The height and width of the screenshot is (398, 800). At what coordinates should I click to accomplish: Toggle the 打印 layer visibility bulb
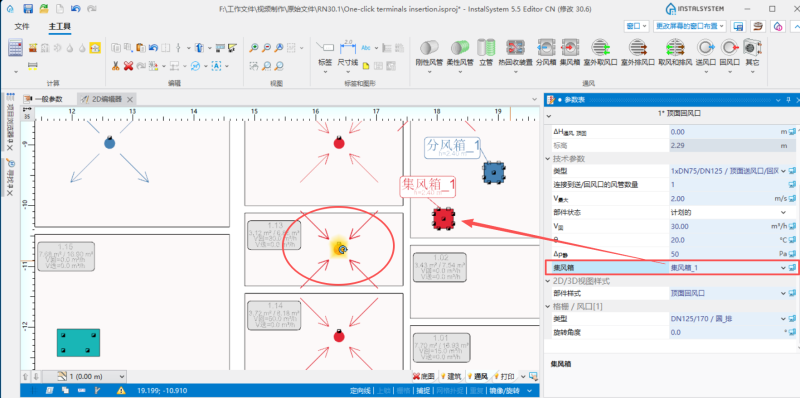click(497, 377)
